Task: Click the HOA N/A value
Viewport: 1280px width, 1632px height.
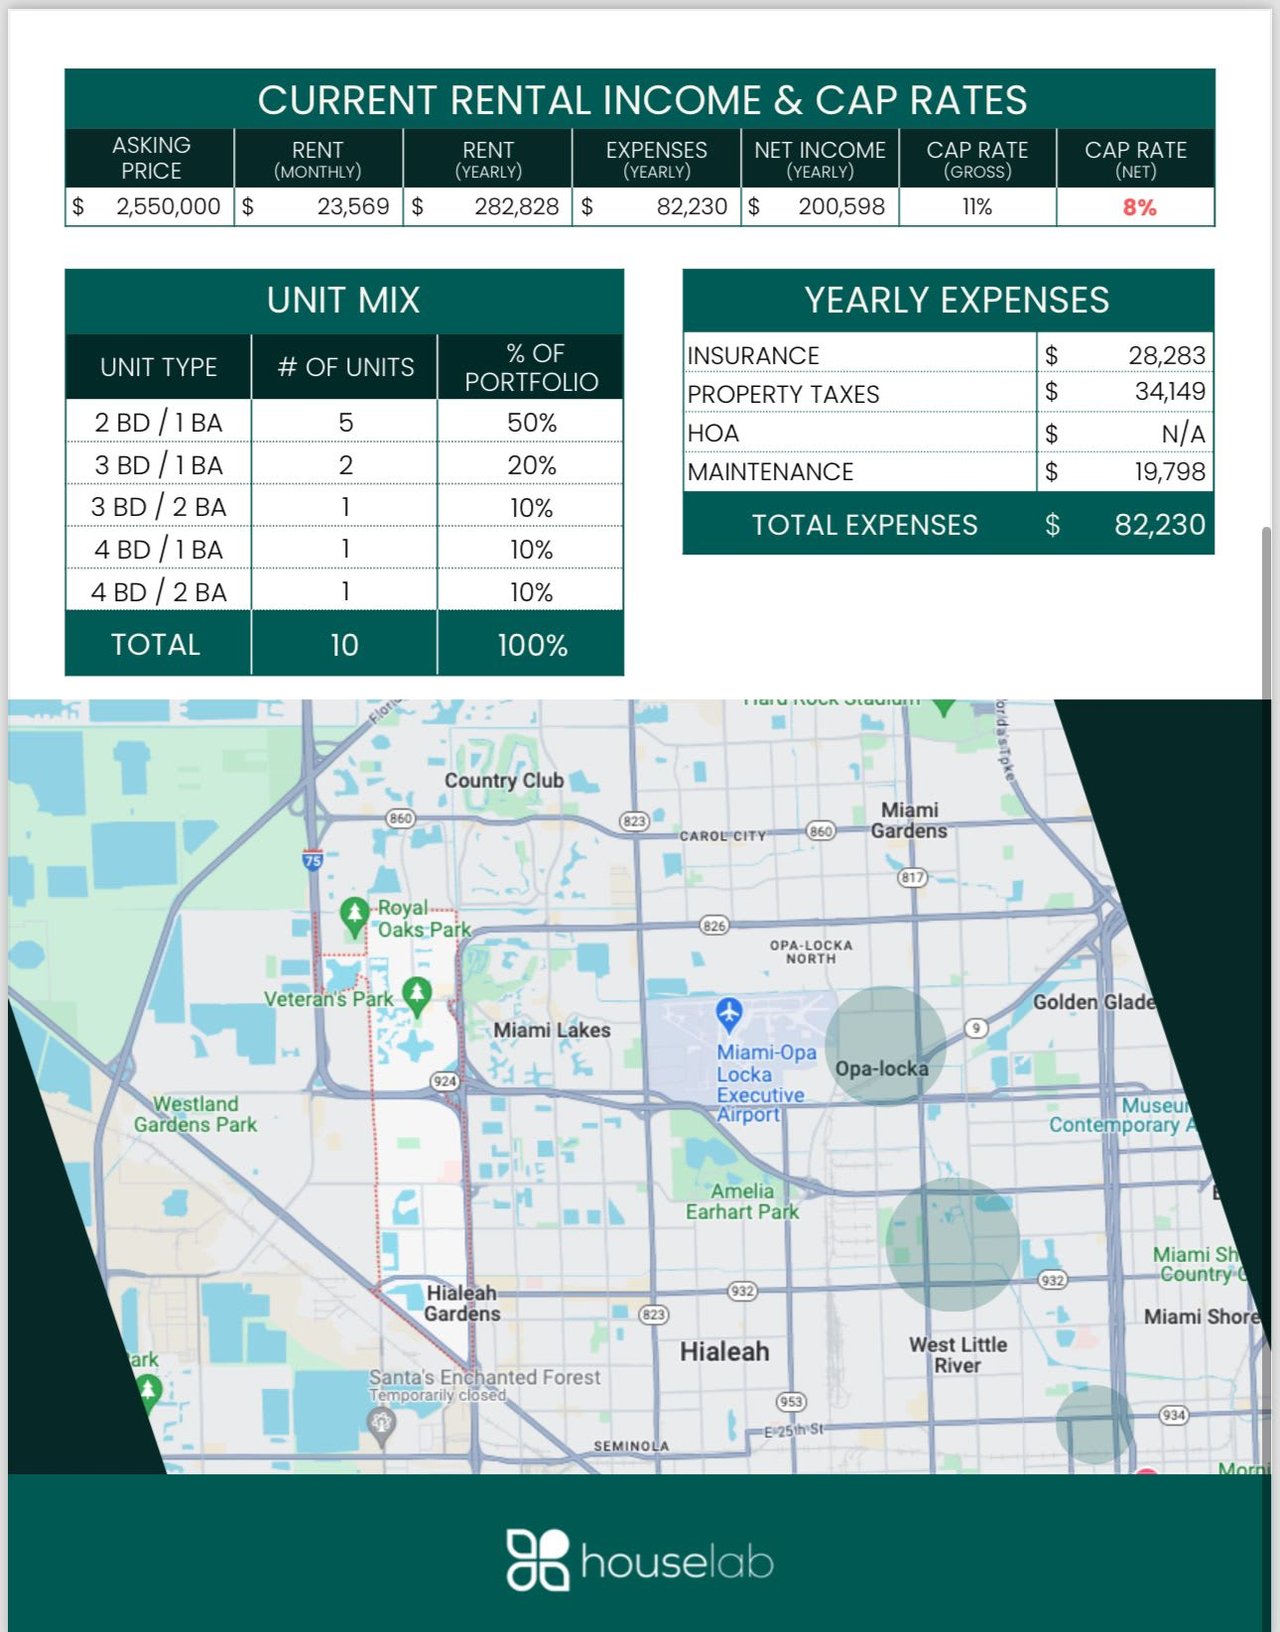Action: [x=1183, y=433]
